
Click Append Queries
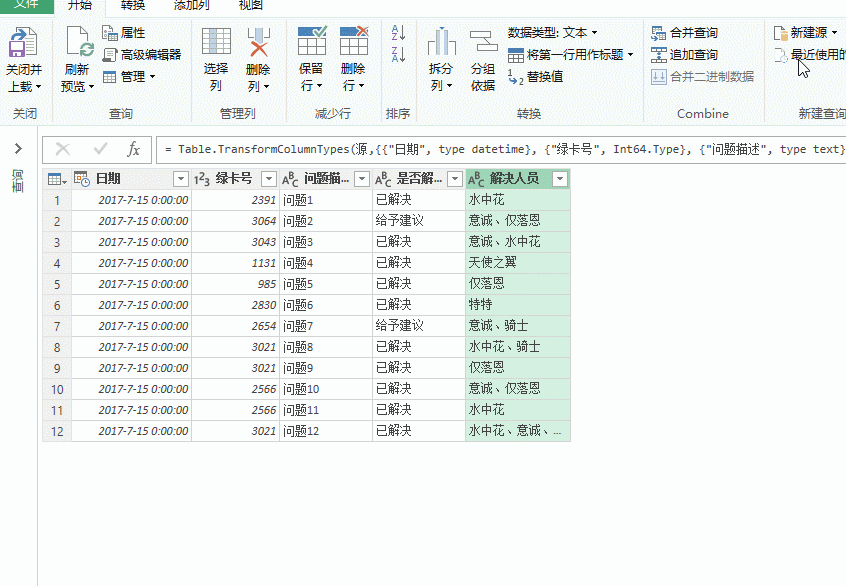click(684, 54)
